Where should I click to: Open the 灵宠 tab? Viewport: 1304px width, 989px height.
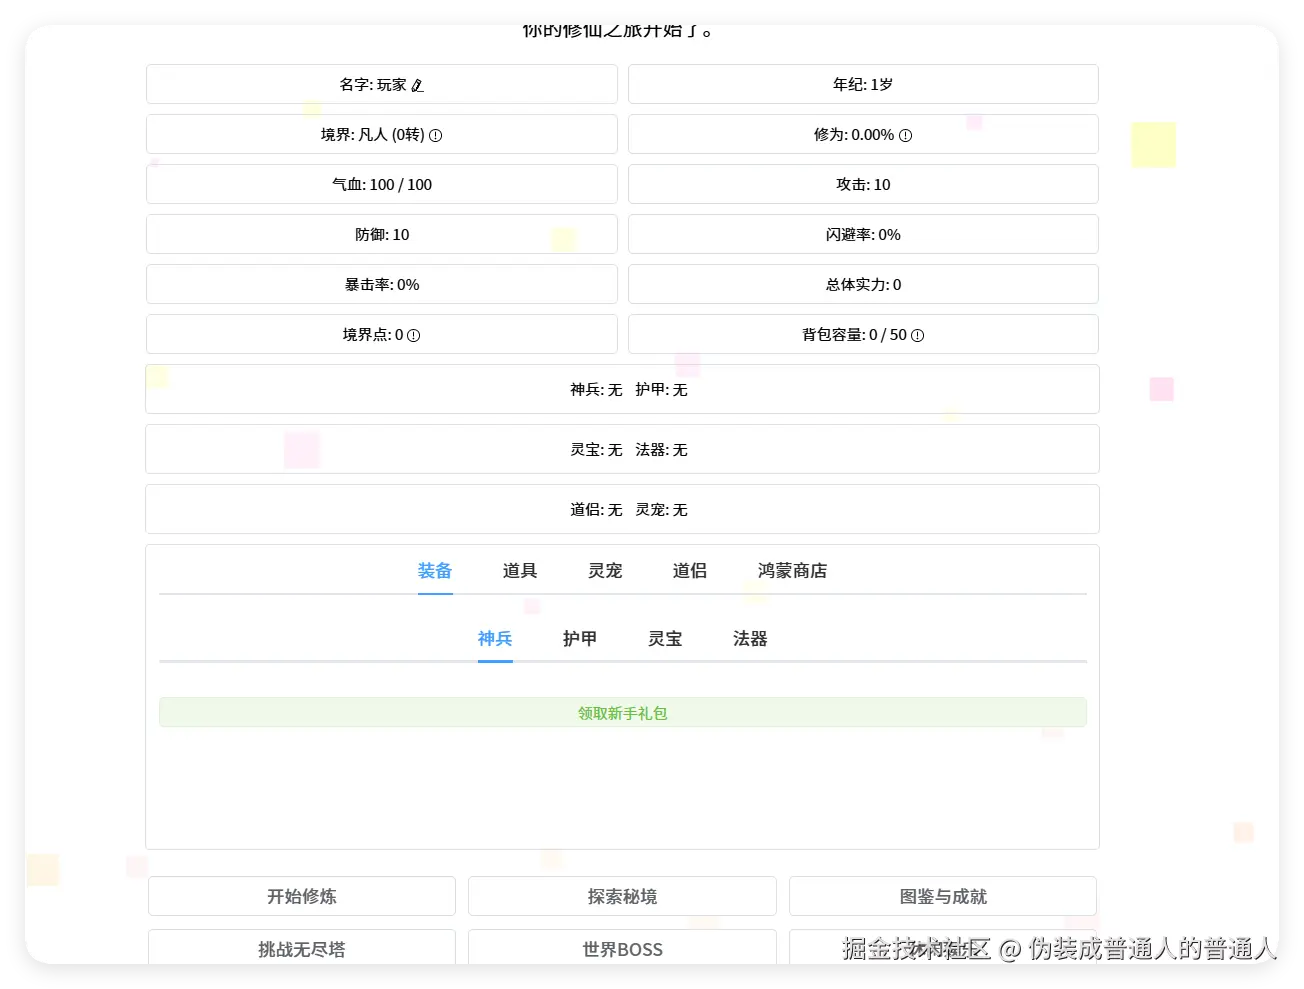(x=604, y=571)
